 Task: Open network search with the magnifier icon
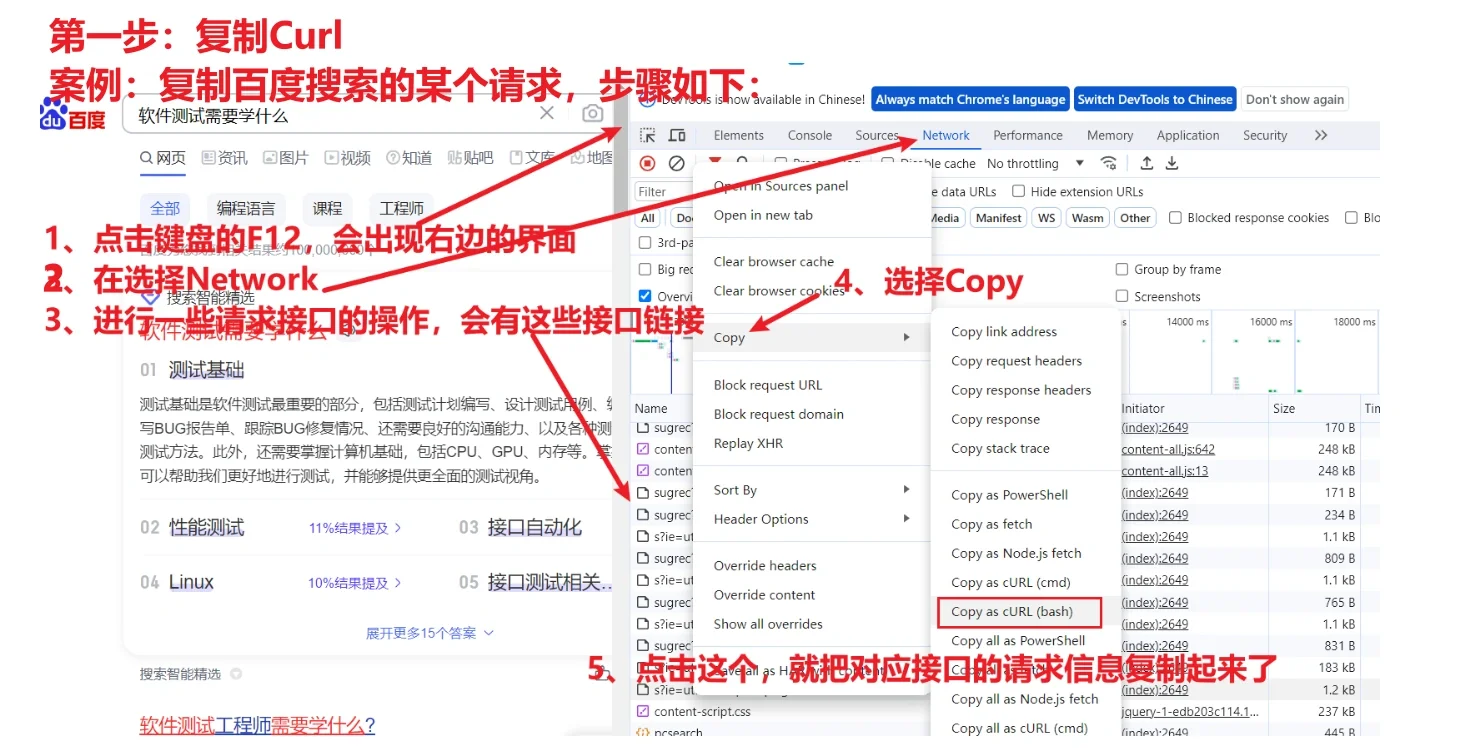coord(742,161)
